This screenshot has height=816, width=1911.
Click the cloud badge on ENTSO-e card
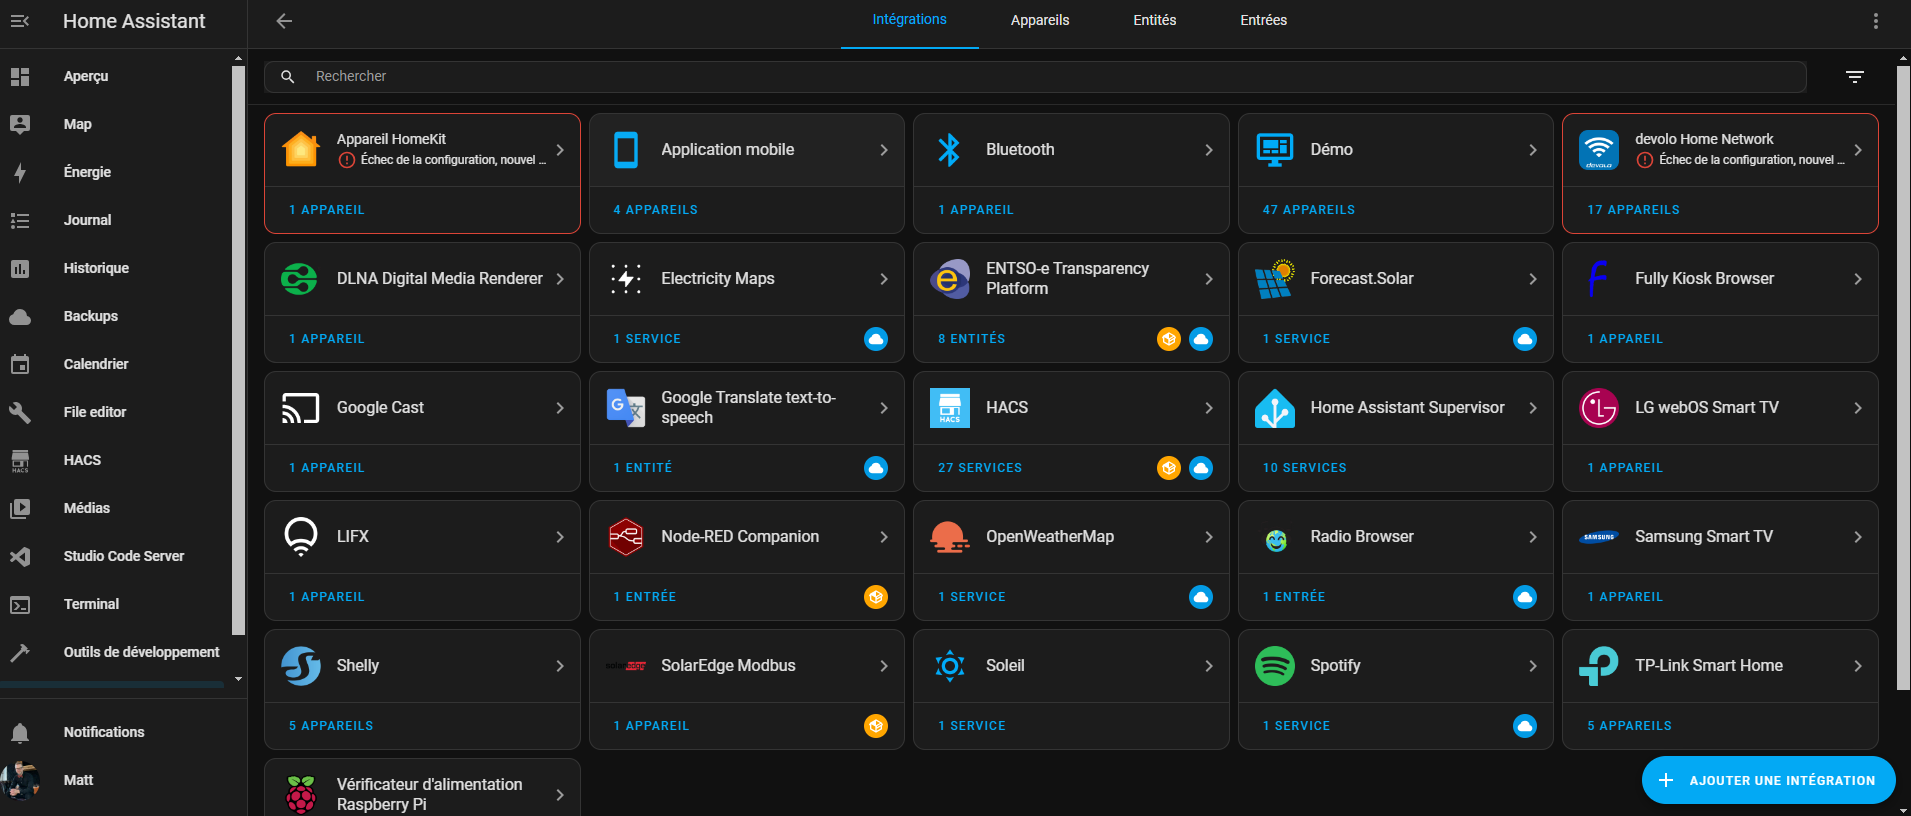point(1201,339)
